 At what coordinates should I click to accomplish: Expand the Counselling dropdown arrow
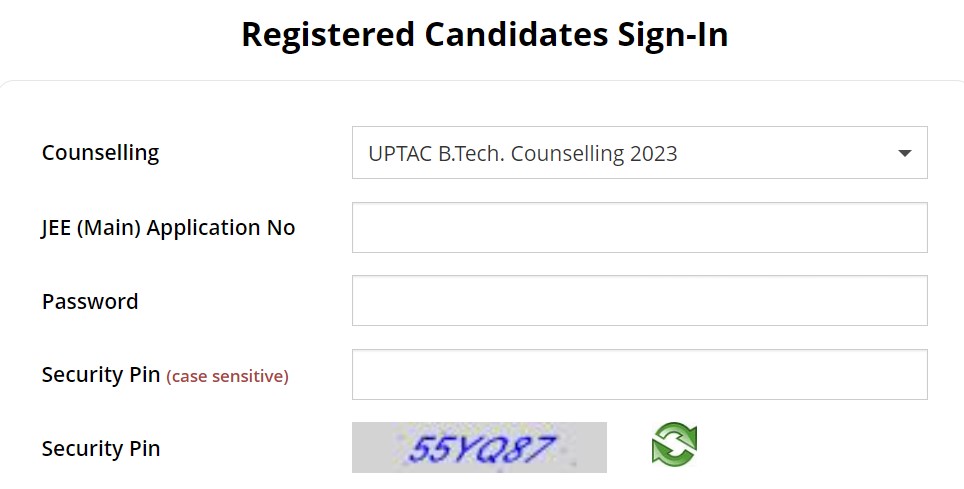coord(904,153)
